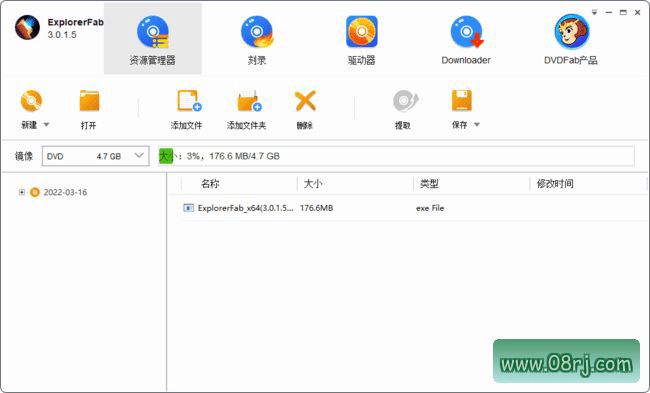Open the window options menu arrow
This screenshot has width=650, height=393.
coord(594,12)
